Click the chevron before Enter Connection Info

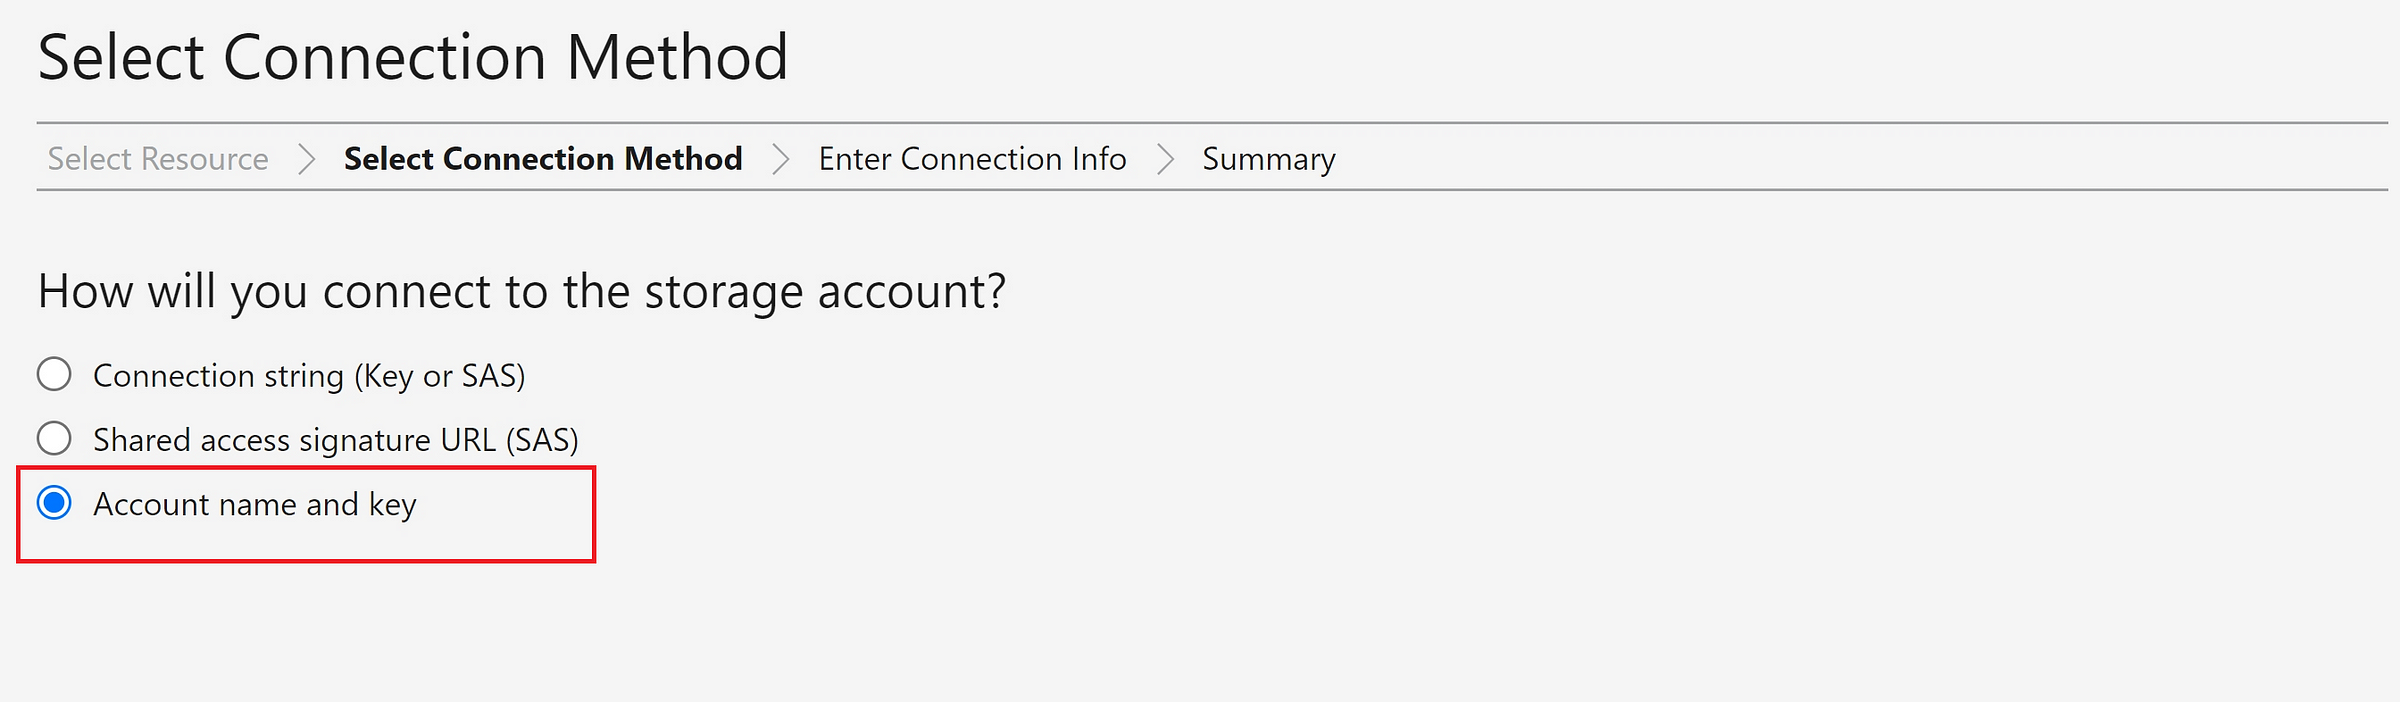(x=780, y=159)
